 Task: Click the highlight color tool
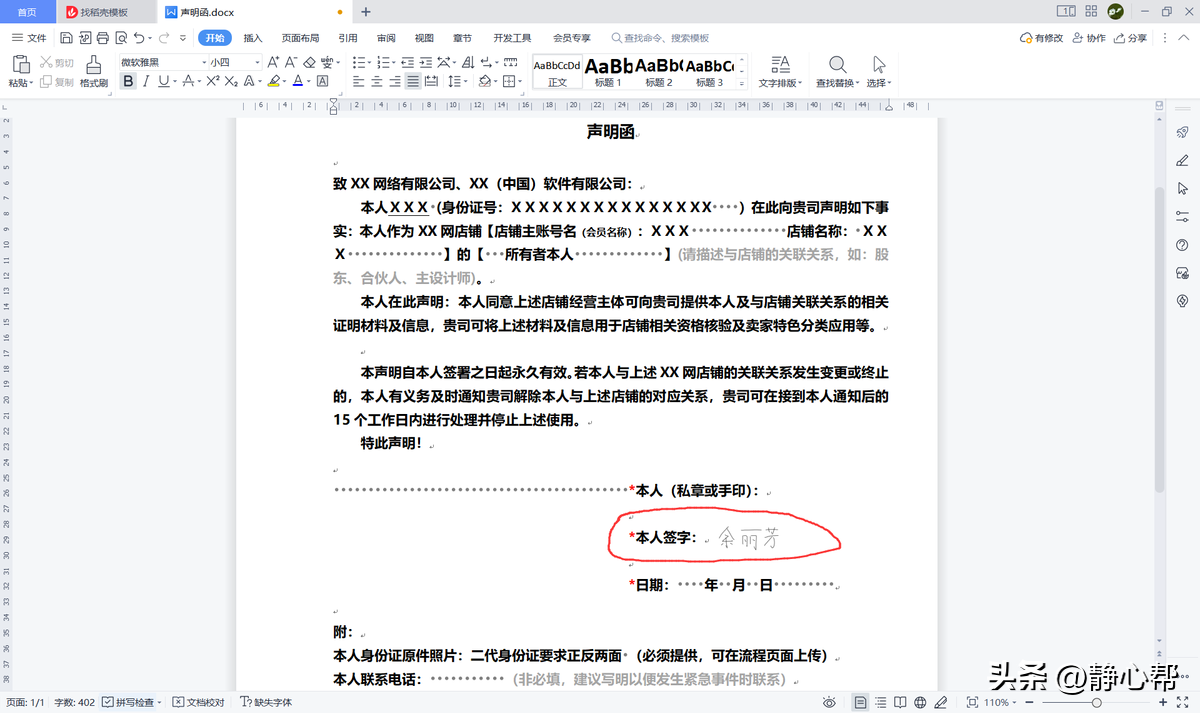[272, 81]
